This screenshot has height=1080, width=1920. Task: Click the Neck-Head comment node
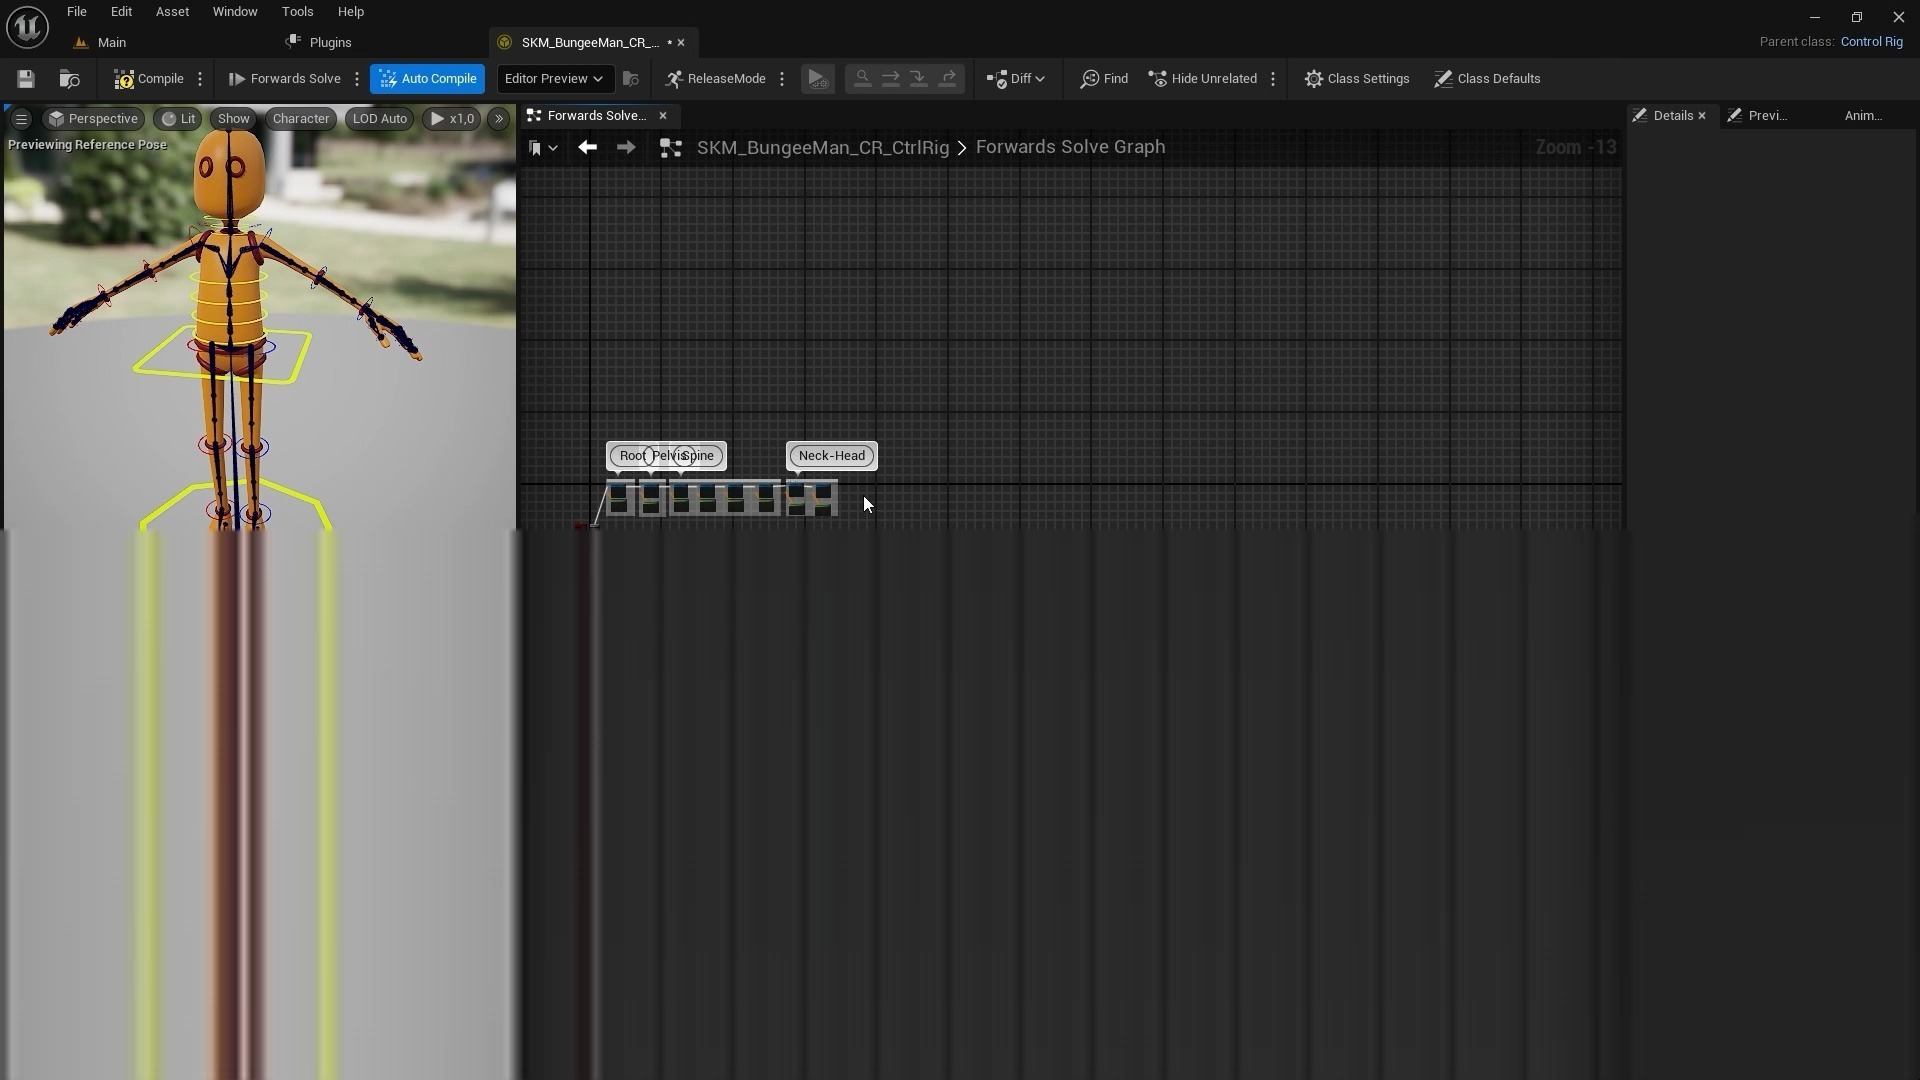831,456
